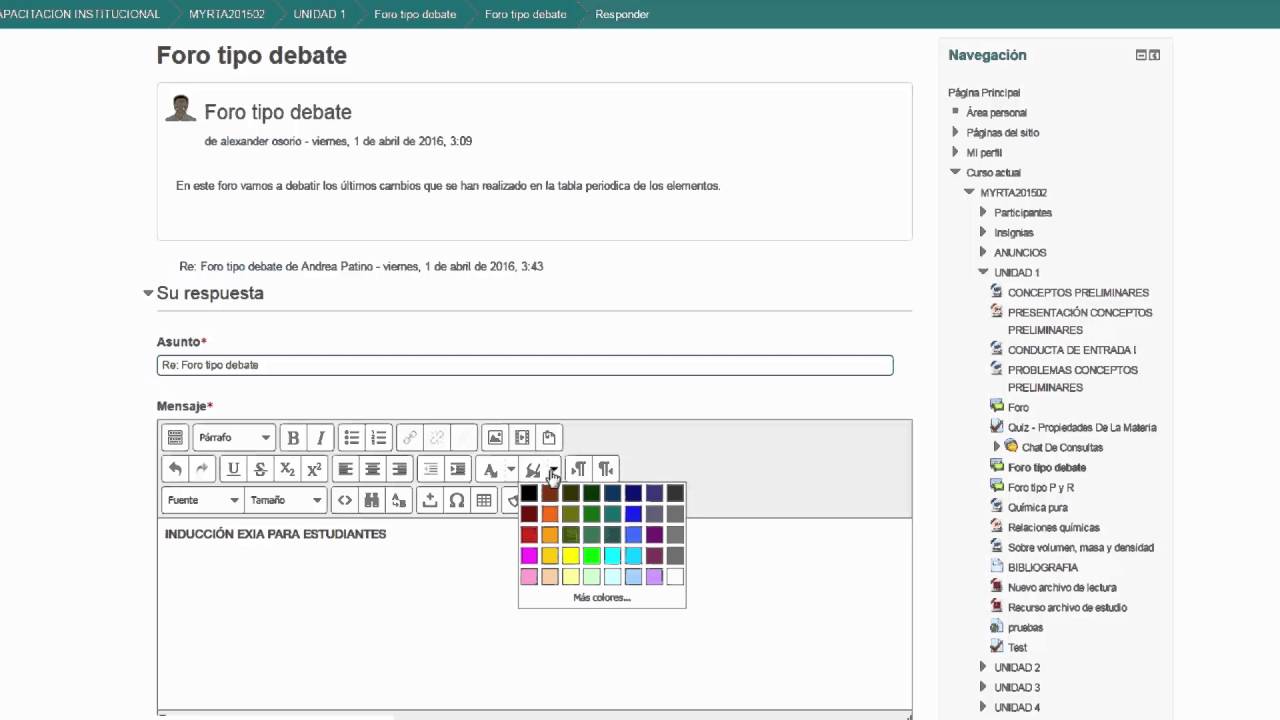This screenshot has width=1280, height=720.
Task: Open the Fuente font dropdown
Action: pos(203,500)
